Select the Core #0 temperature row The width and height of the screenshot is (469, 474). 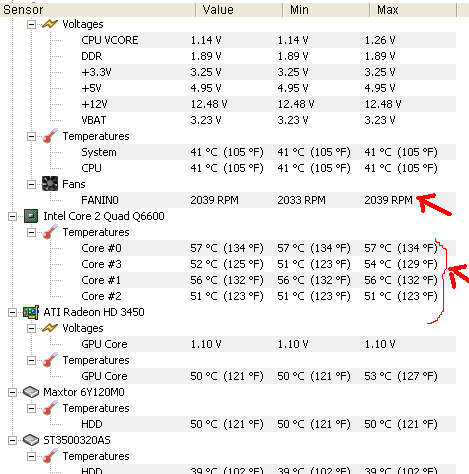(268, 248)
